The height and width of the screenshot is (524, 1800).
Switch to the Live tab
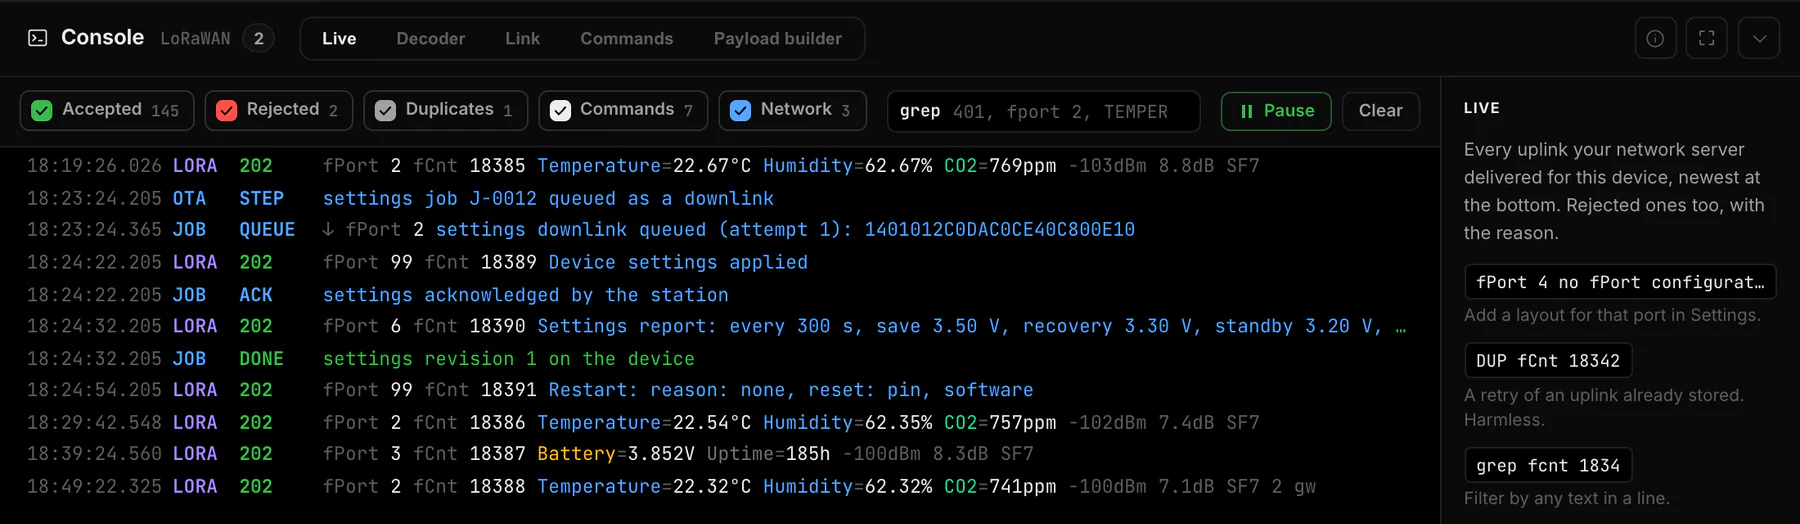(339, 38)
